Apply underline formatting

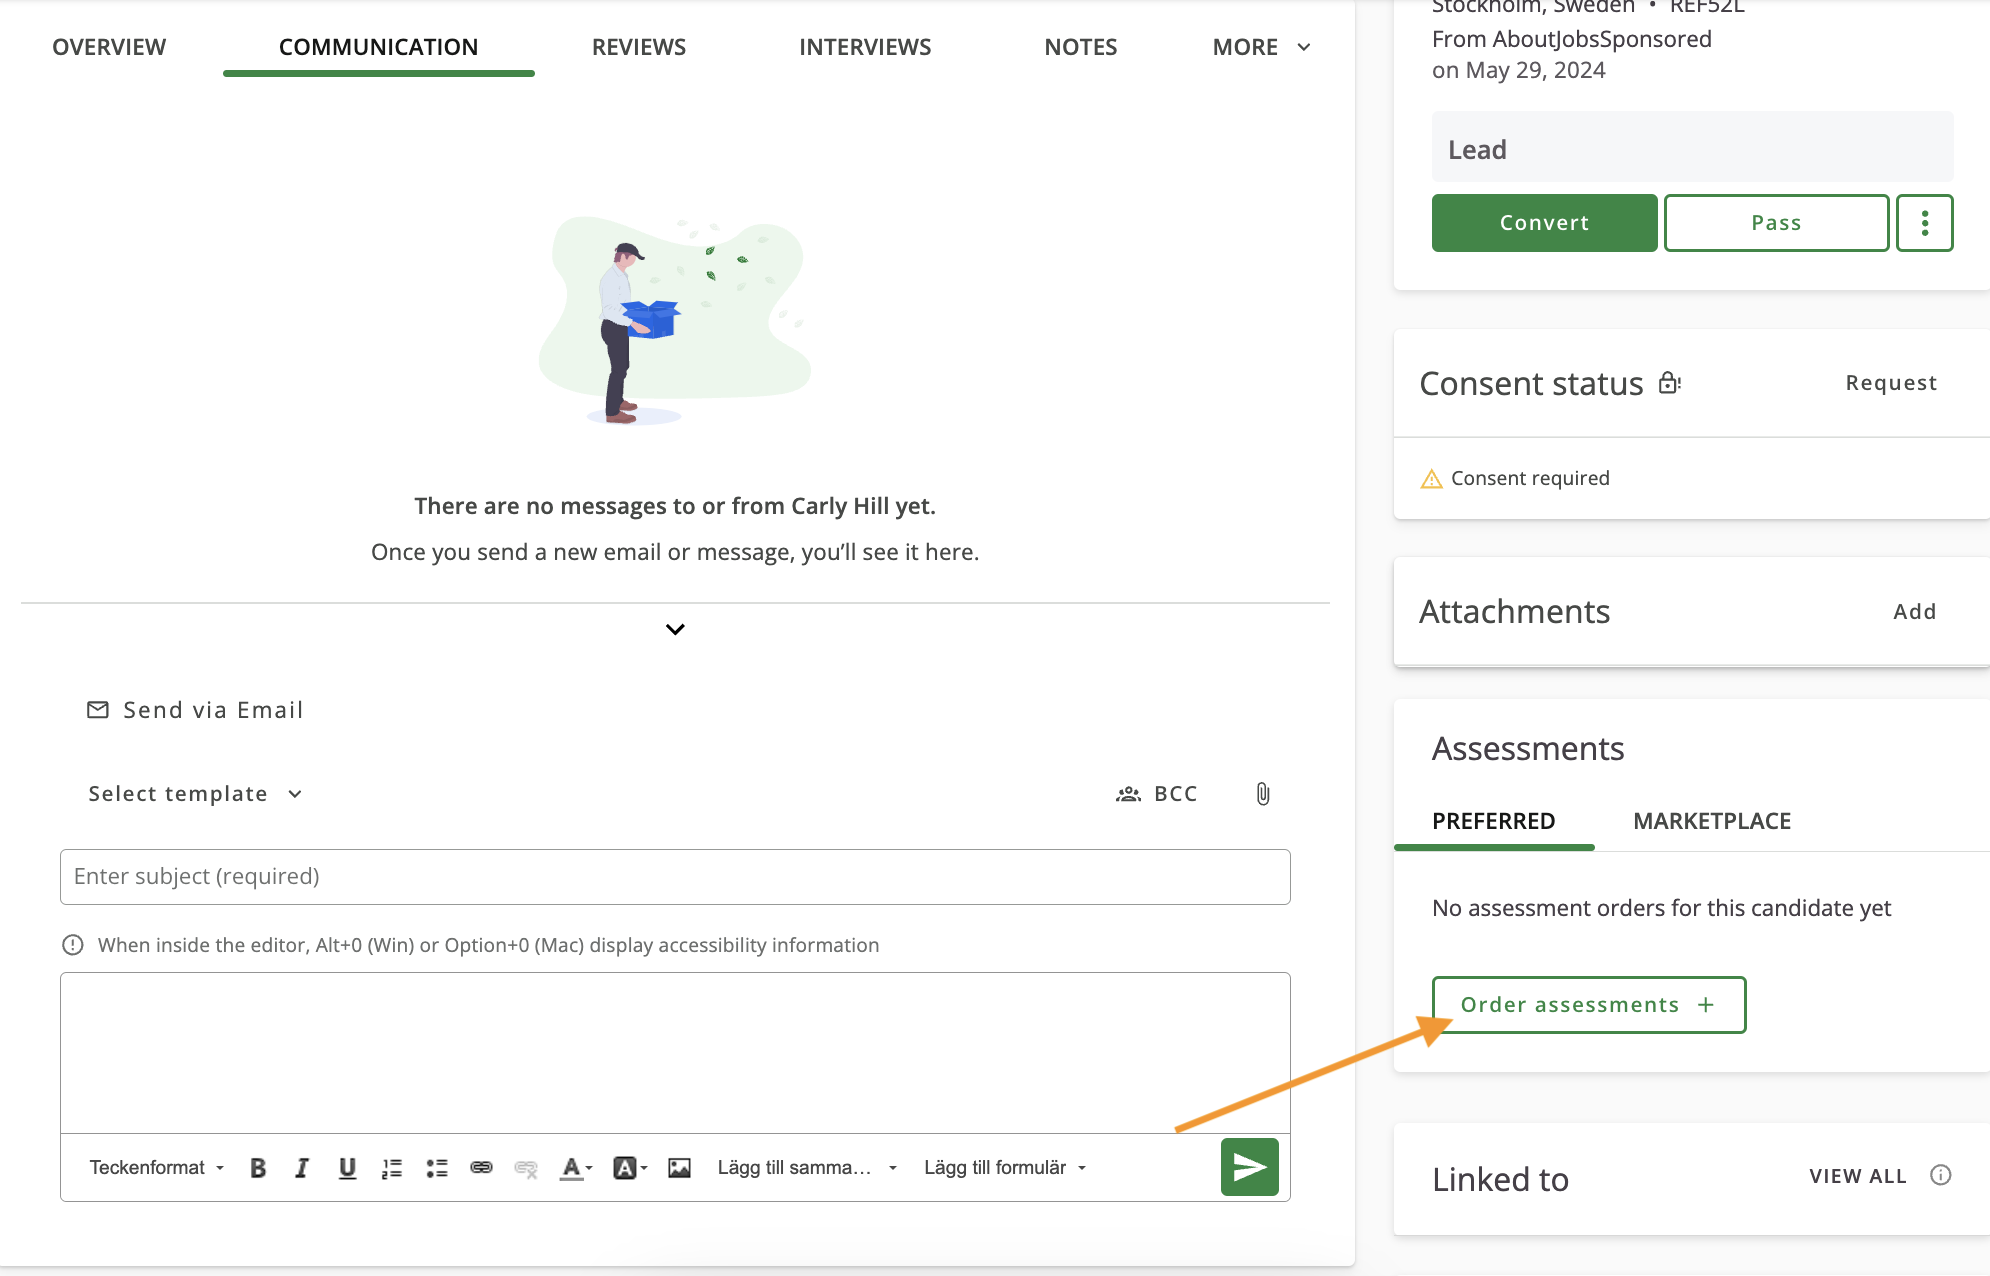click(347, 1166)
